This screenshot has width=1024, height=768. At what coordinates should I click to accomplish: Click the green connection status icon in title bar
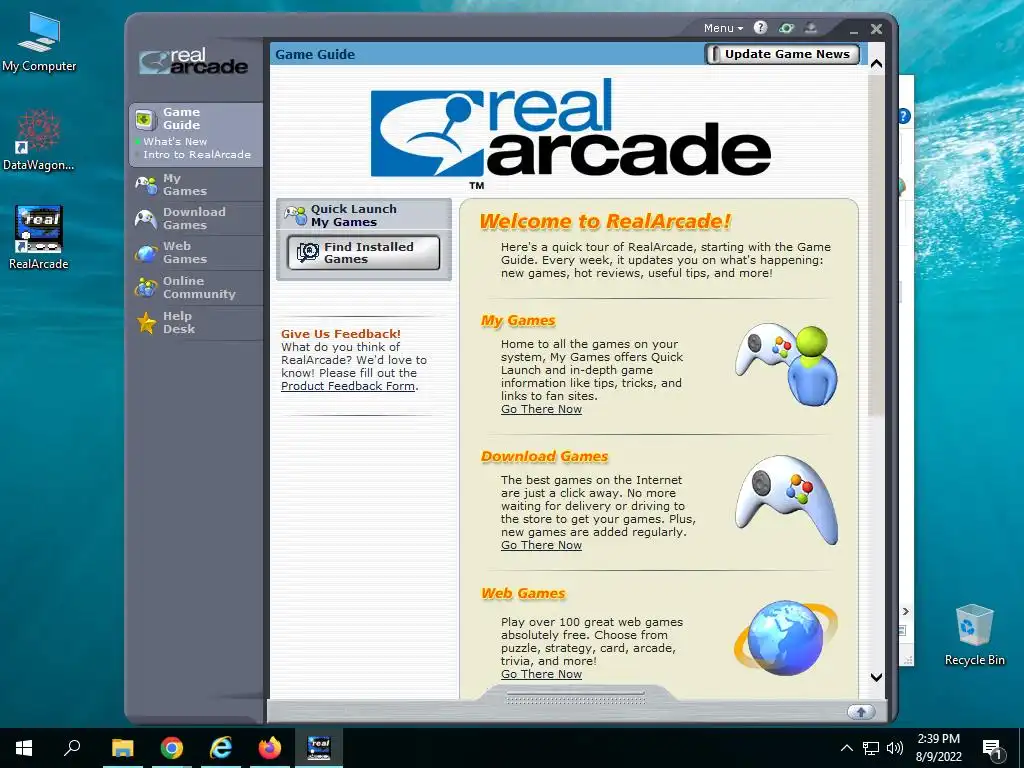click(786, 28)
